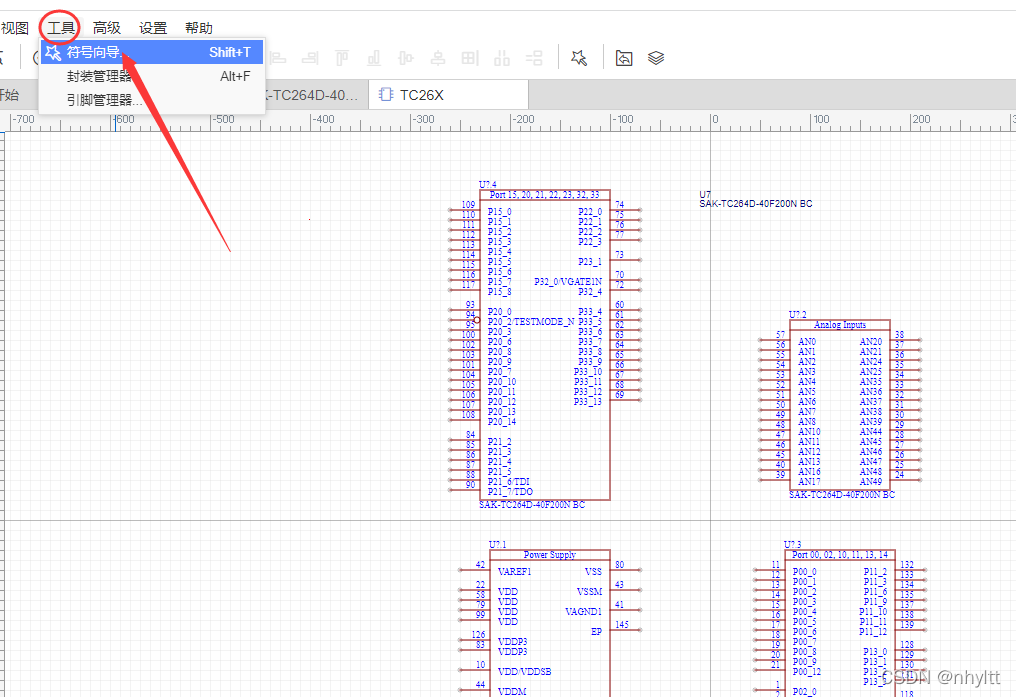
Task: Click the VAREF1 pin label in Power Supply
Action: 514,571
